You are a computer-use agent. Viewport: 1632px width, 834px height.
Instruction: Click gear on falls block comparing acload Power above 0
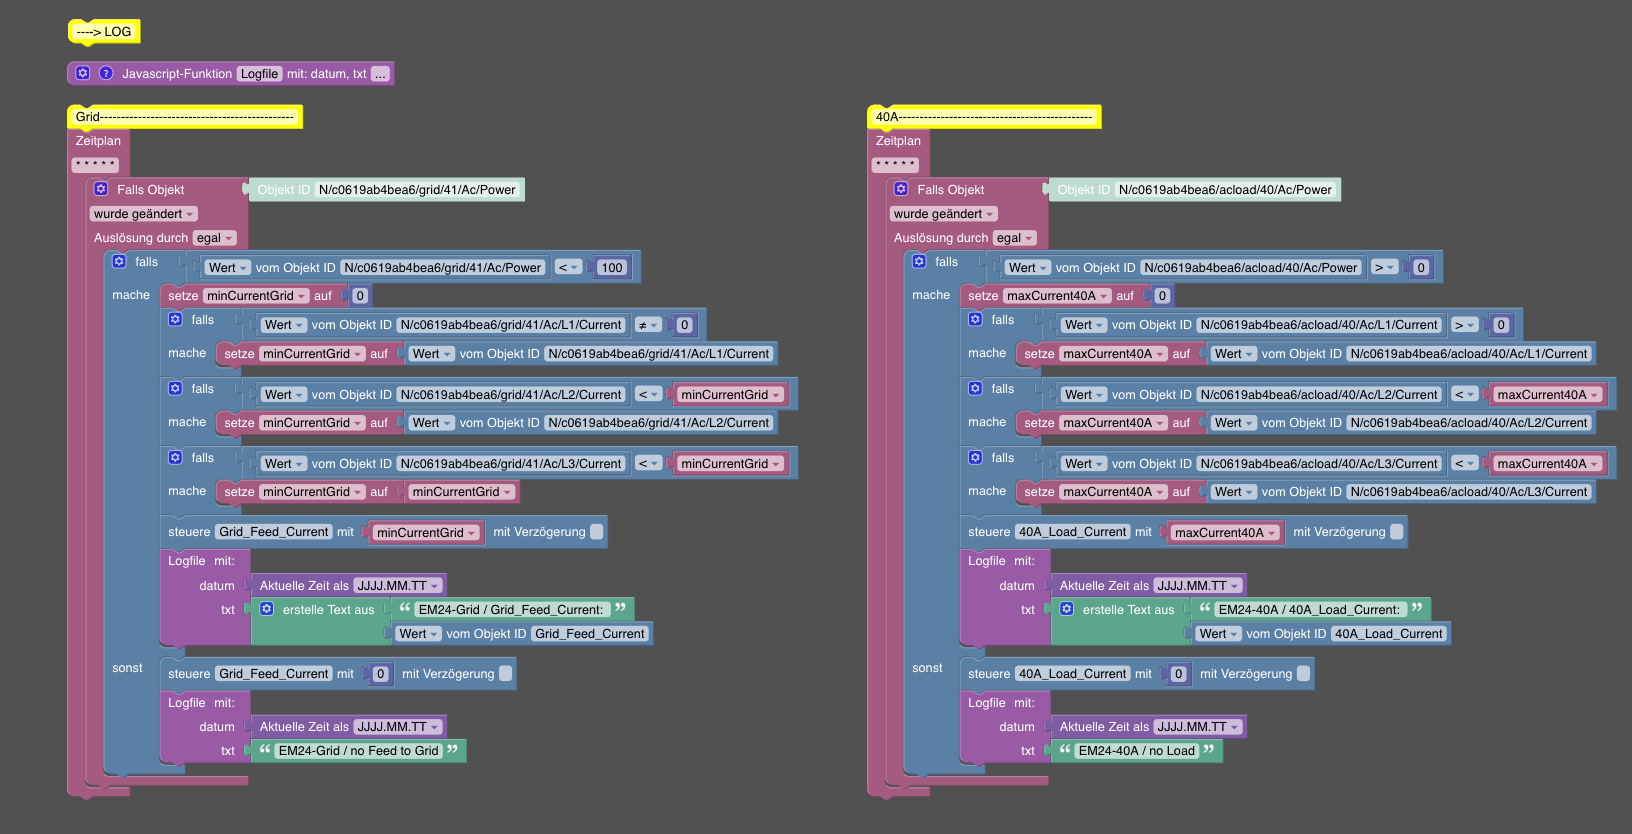pyautogui.click(x=919, y=261)
